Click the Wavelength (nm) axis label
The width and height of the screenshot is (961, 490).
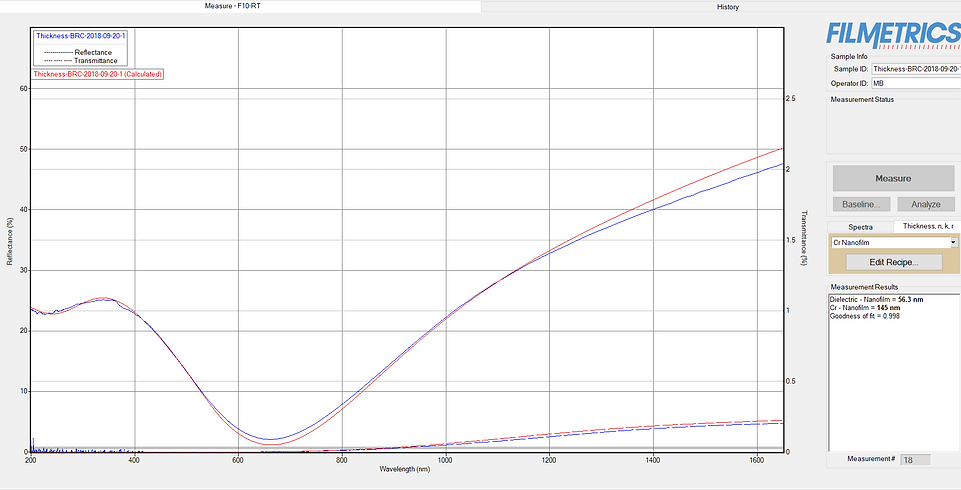[x=407, y=468]
